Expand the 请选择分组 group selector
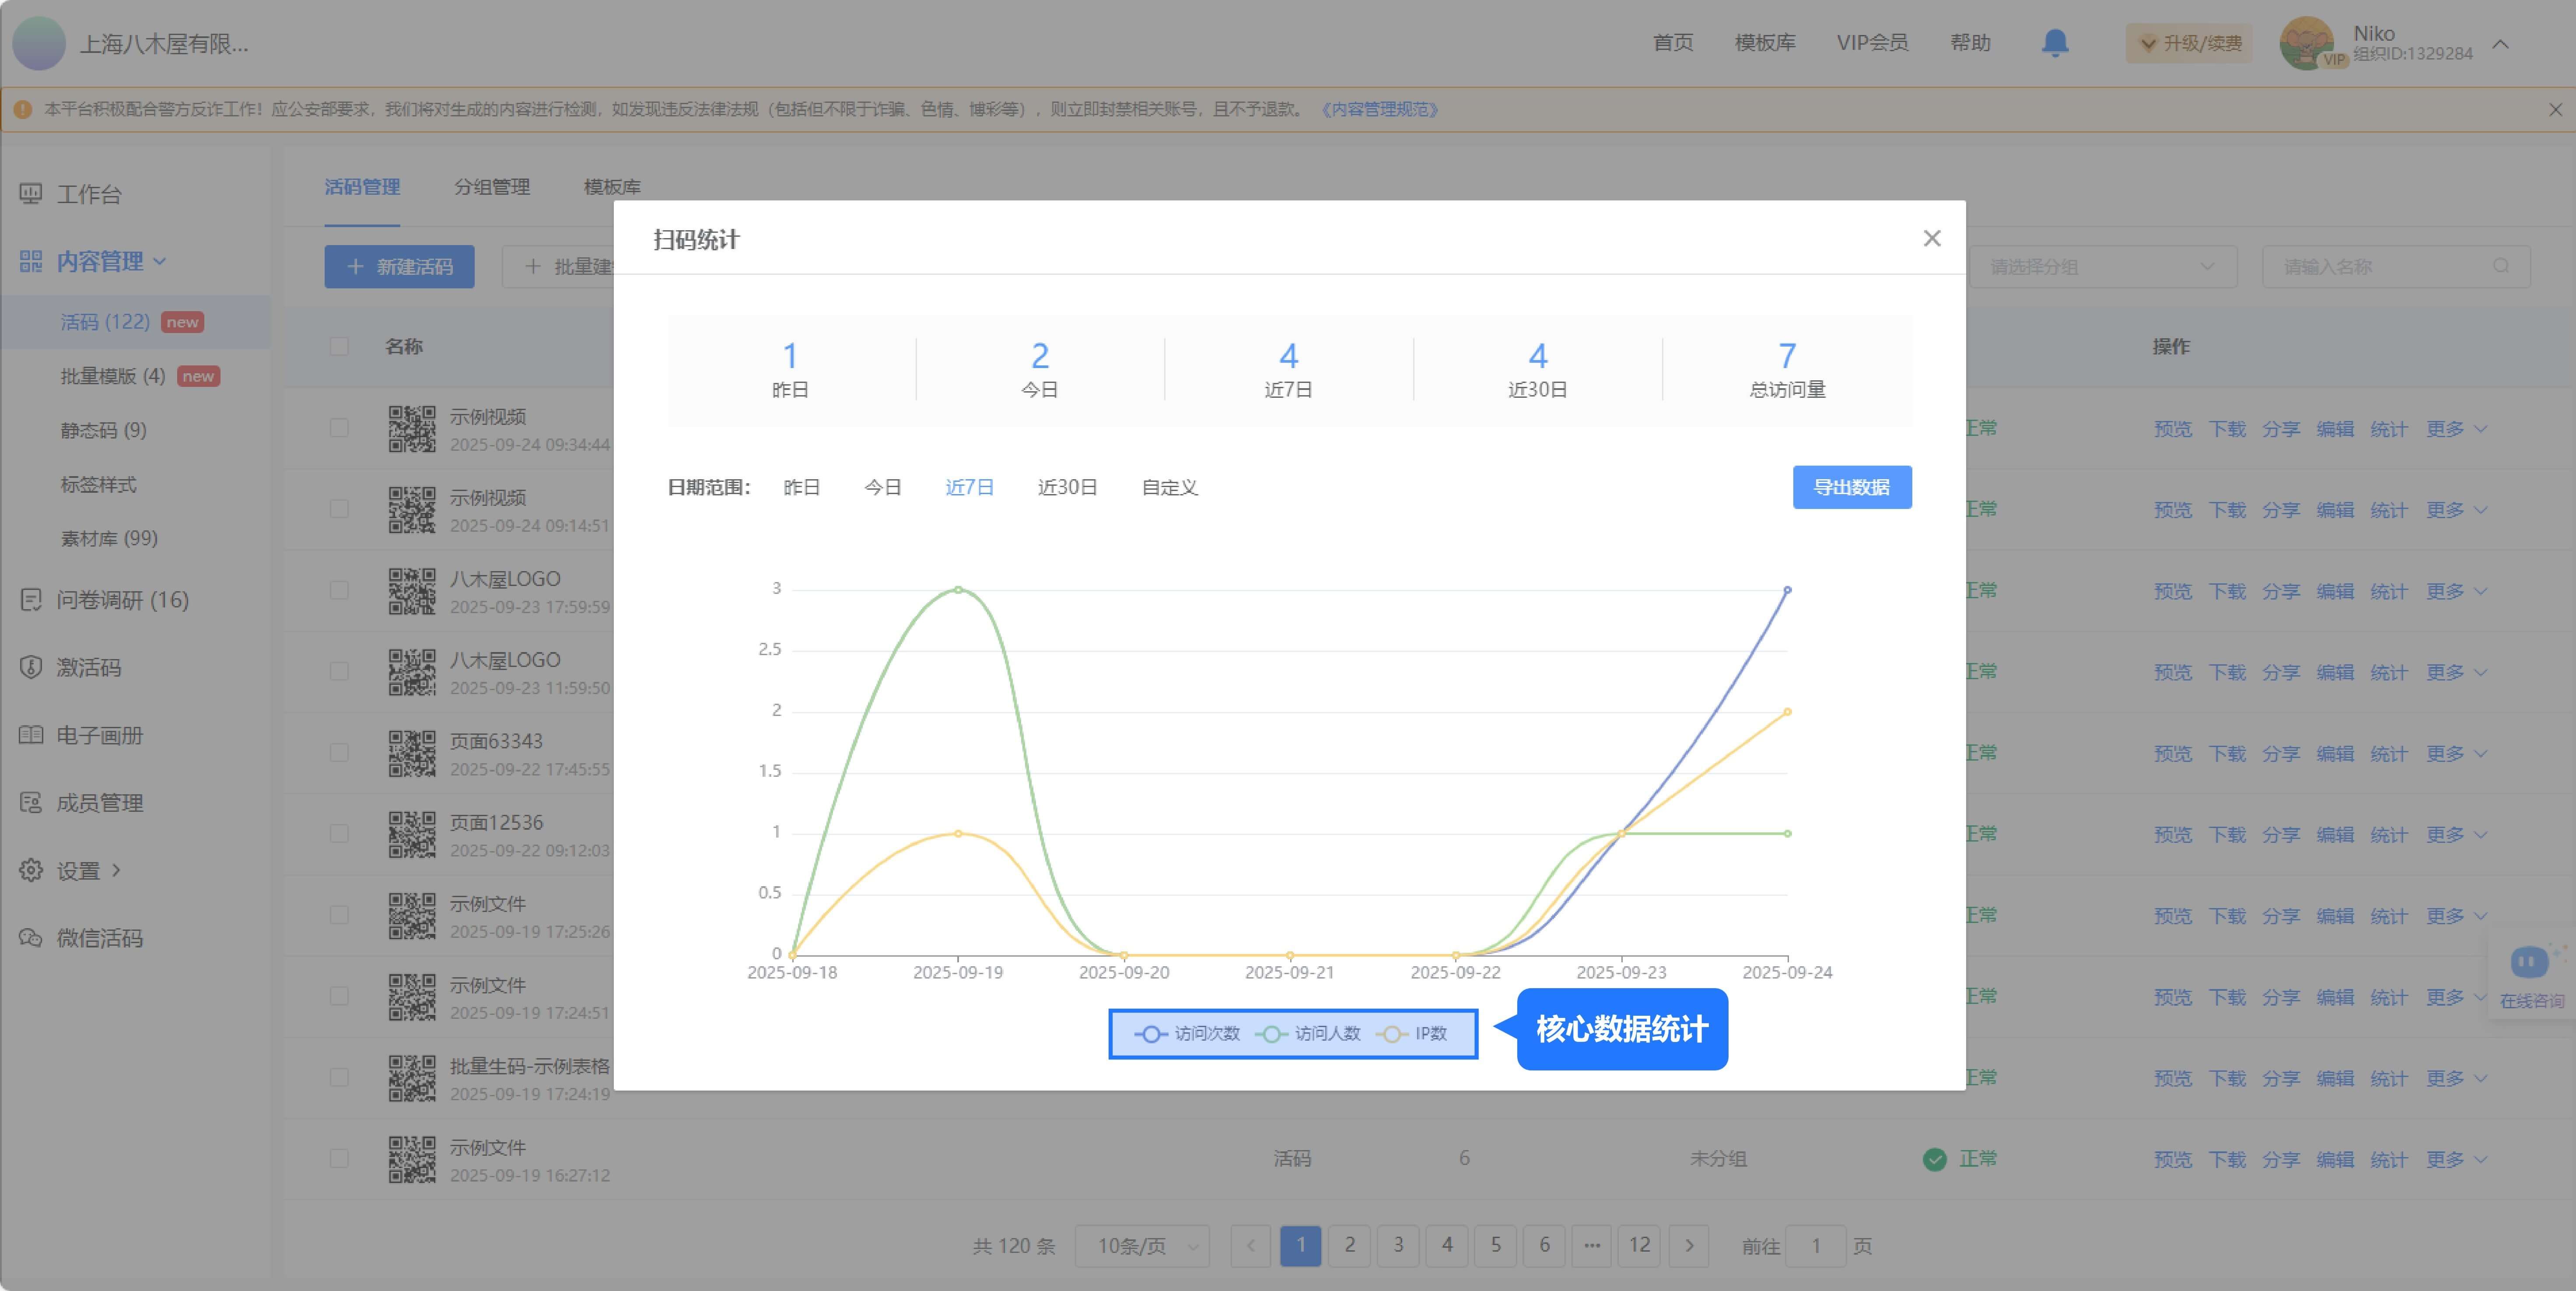This screenshot has height=1291, width=2576. (x=2104, y=266)
